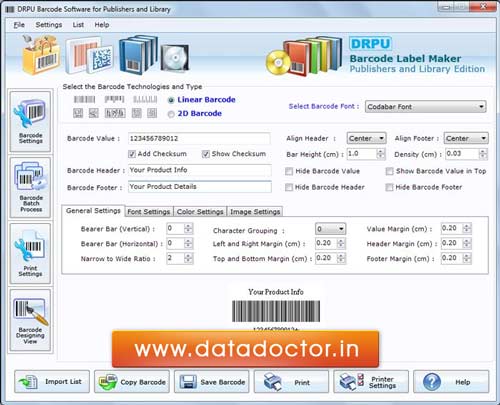Click the Copy Barcode button label
The image size is (500, 405).
coord(143,382)
